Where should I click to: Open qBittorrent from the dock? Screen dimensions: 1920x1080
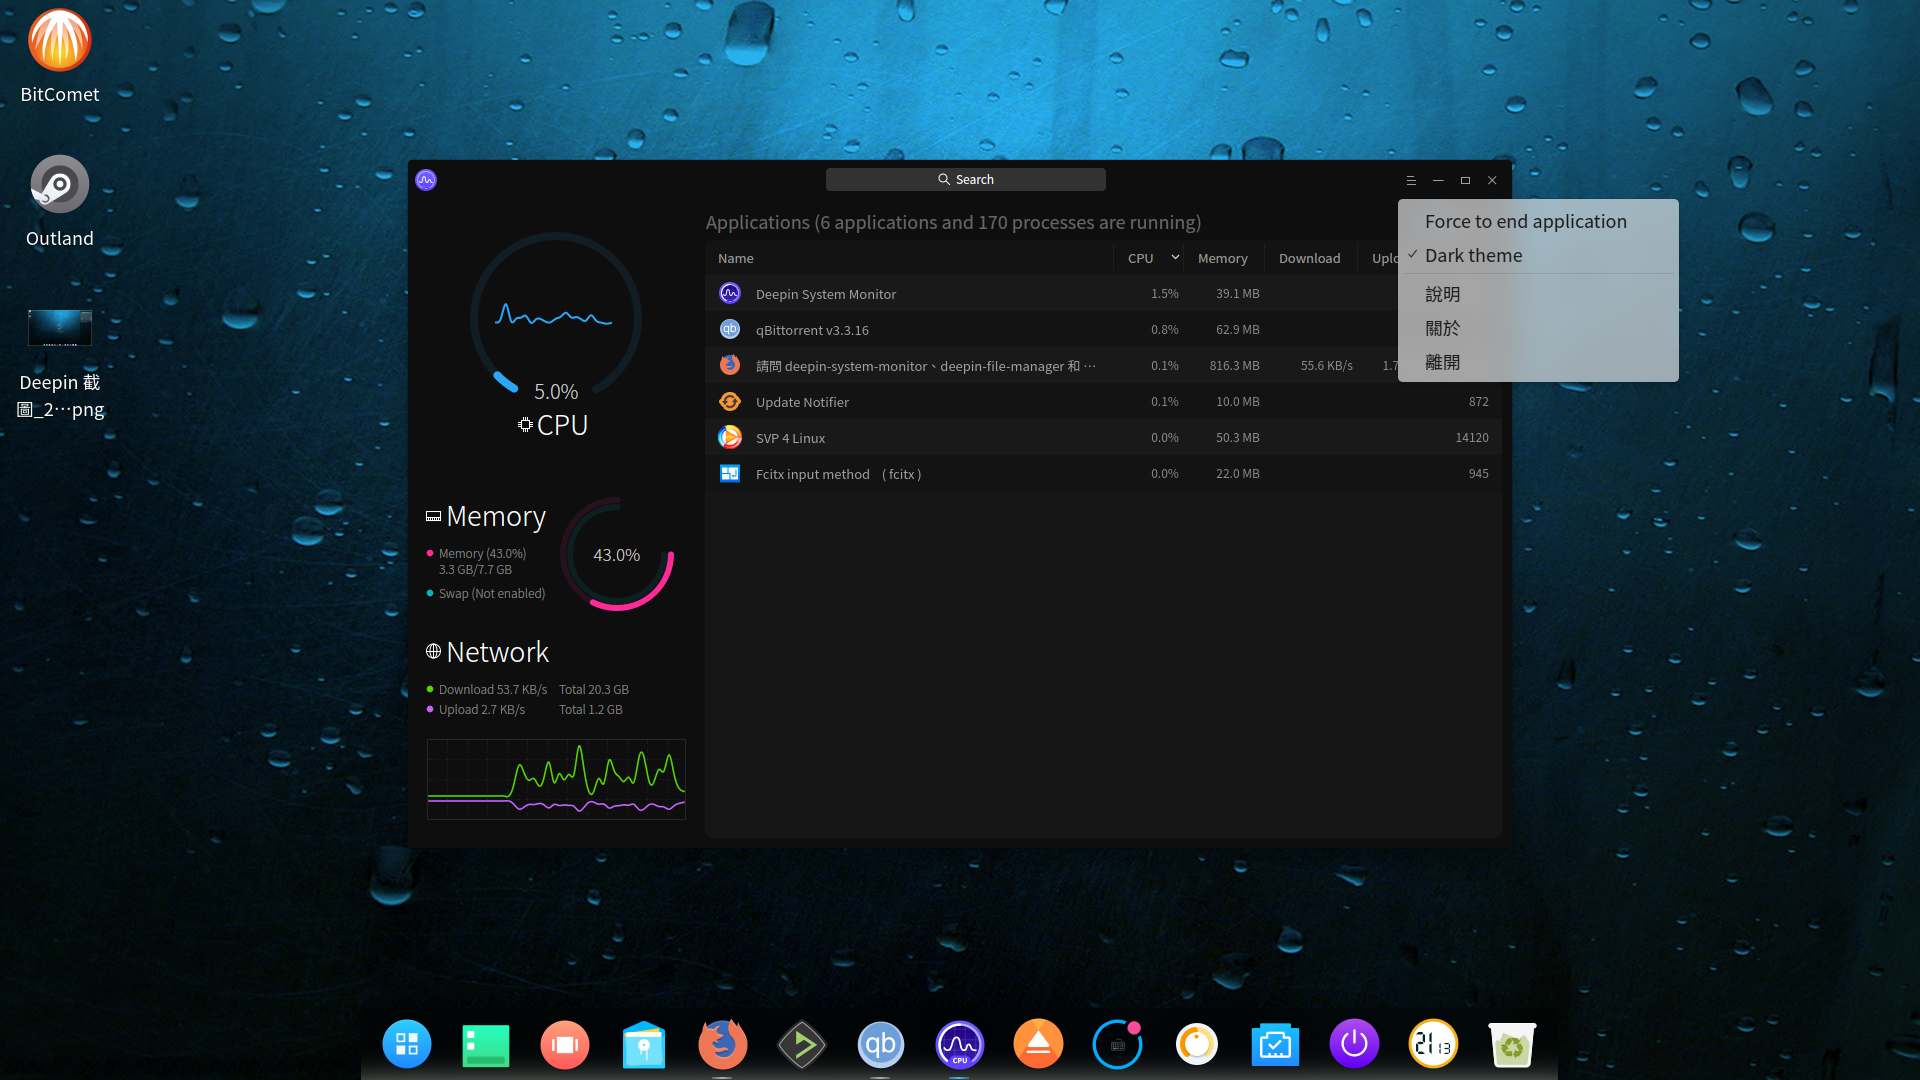tap(880, 1043)
